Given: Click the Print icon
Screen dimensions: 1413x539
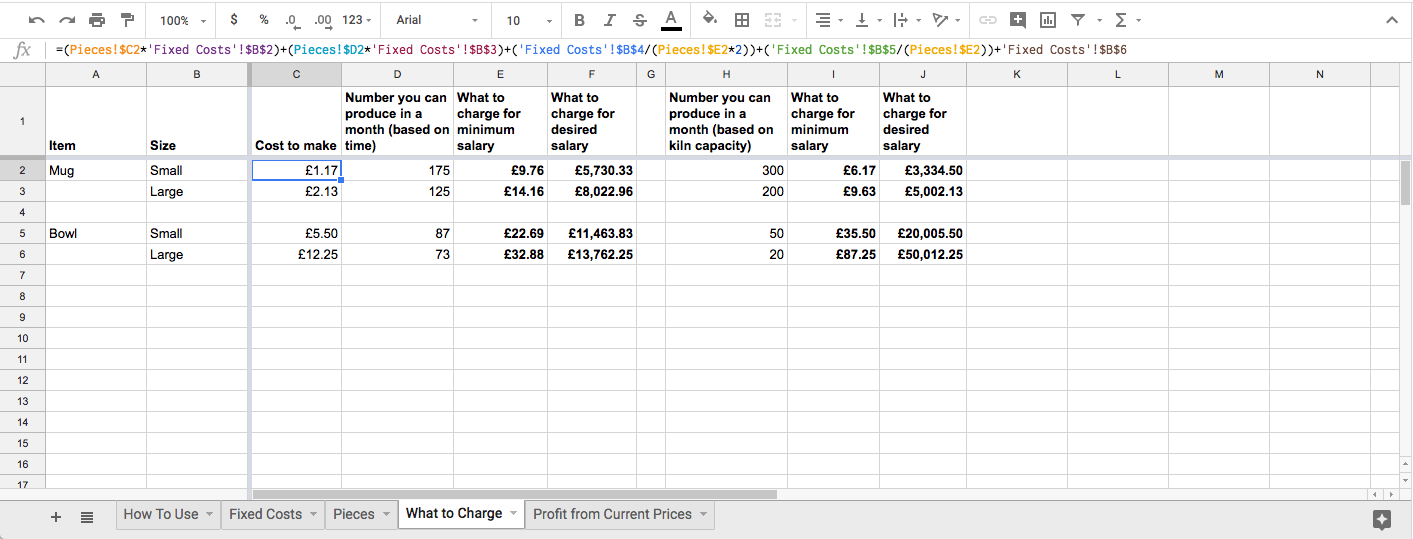Looking at the screenshot, I should (x=97, y=20).
